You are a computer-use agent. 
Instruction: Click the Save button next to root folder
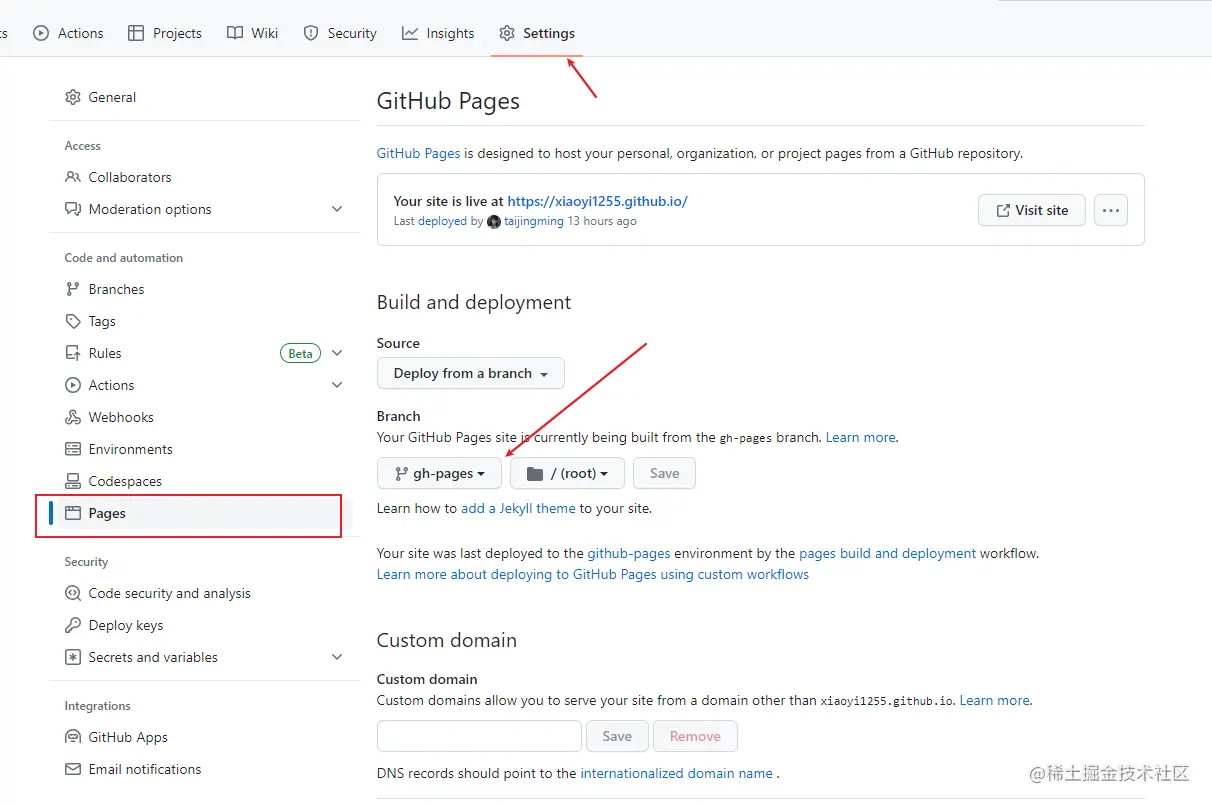(x=664, y=473)
